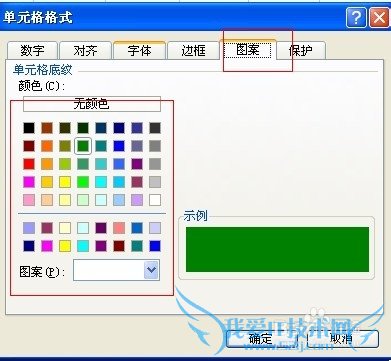The height and width of the screenshot is (361, 391).
Task: Open the 图案(P) dropdown arrow
Action: (x=151, y=270)
